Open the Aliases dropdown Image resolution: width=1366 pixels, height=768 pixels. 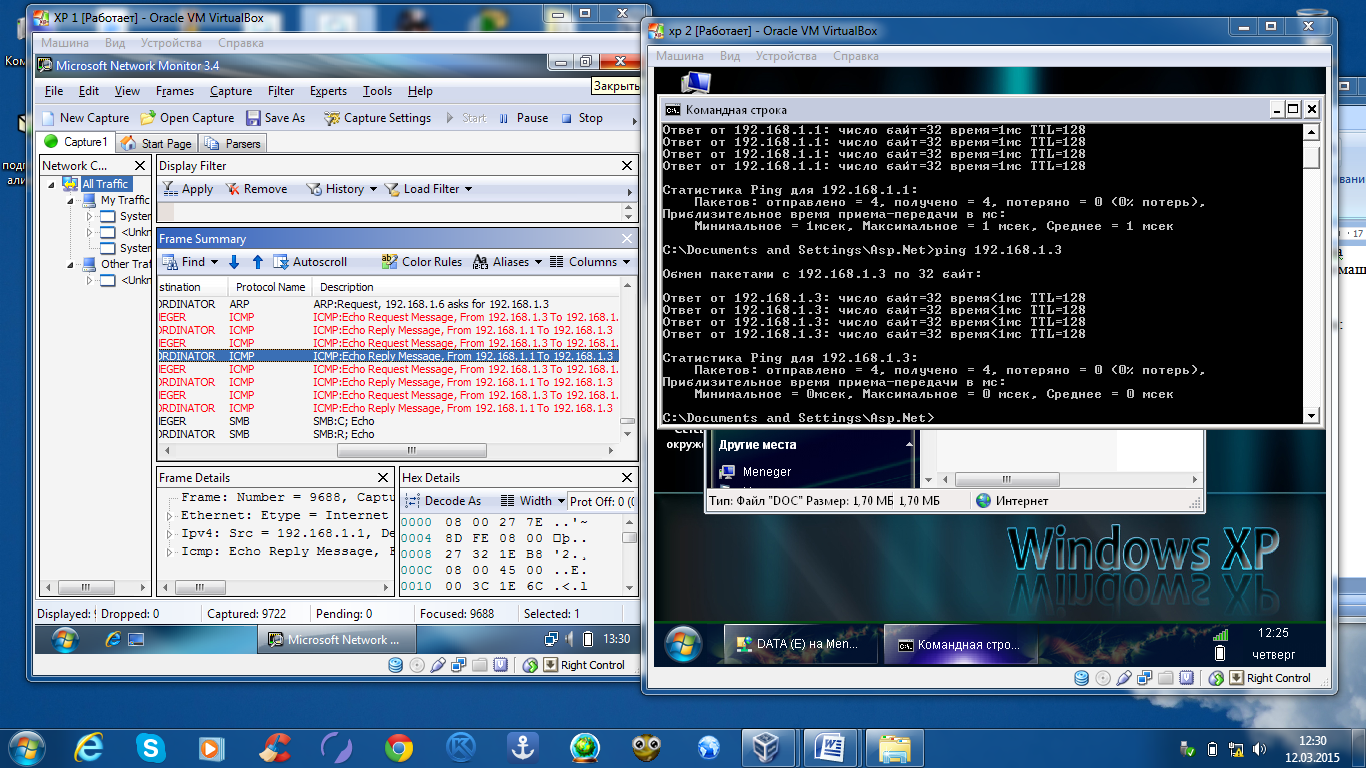point(507,262)
